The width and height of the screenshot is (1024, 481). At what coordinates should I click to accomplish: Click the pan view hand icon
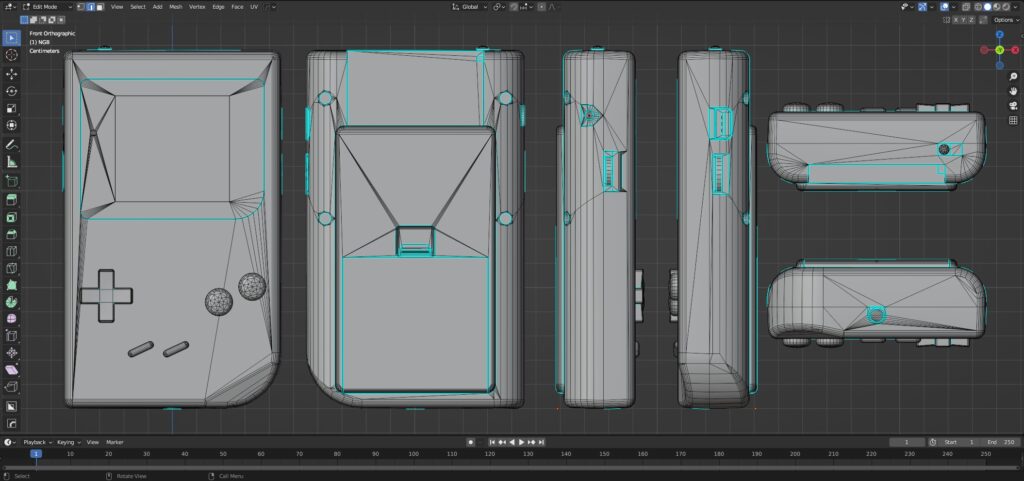(x=1012, y=90)
